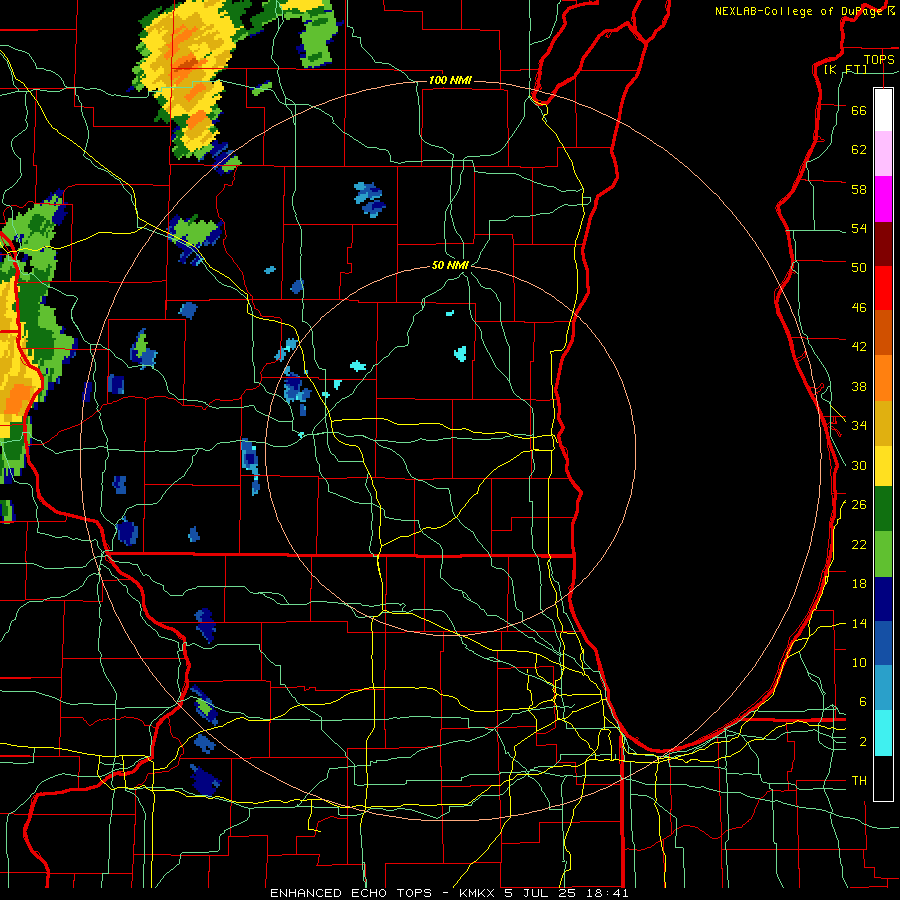Screen dimensions: 900x900
Task: Click the "TOPS" legend title
Action: (x=879, y=59)
